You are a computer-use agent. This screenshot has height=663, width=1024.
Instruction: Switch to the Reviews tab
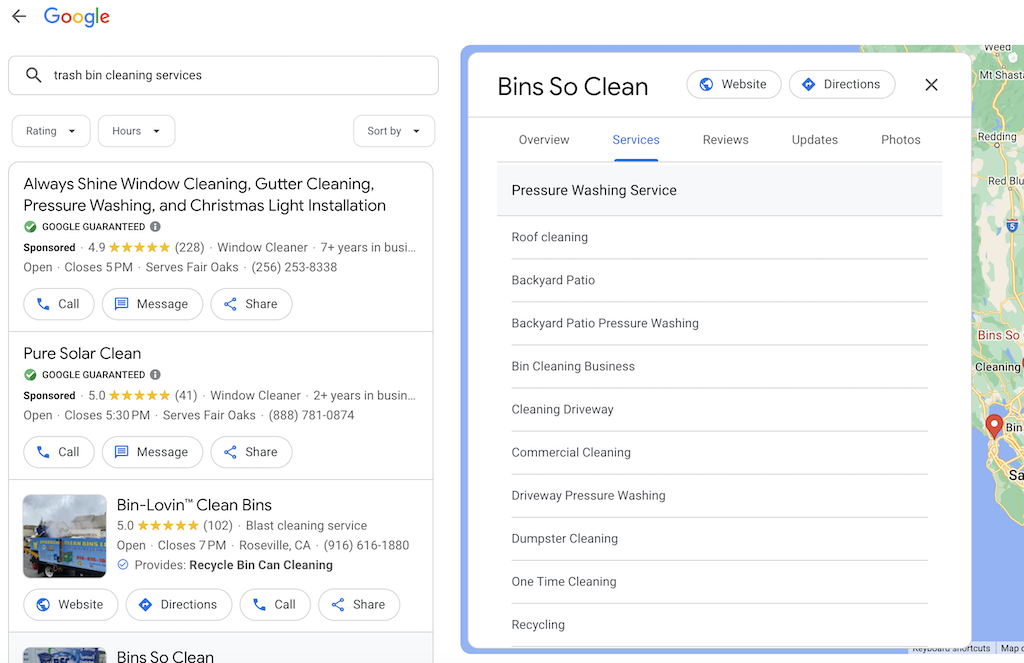(x=725, y=140)
